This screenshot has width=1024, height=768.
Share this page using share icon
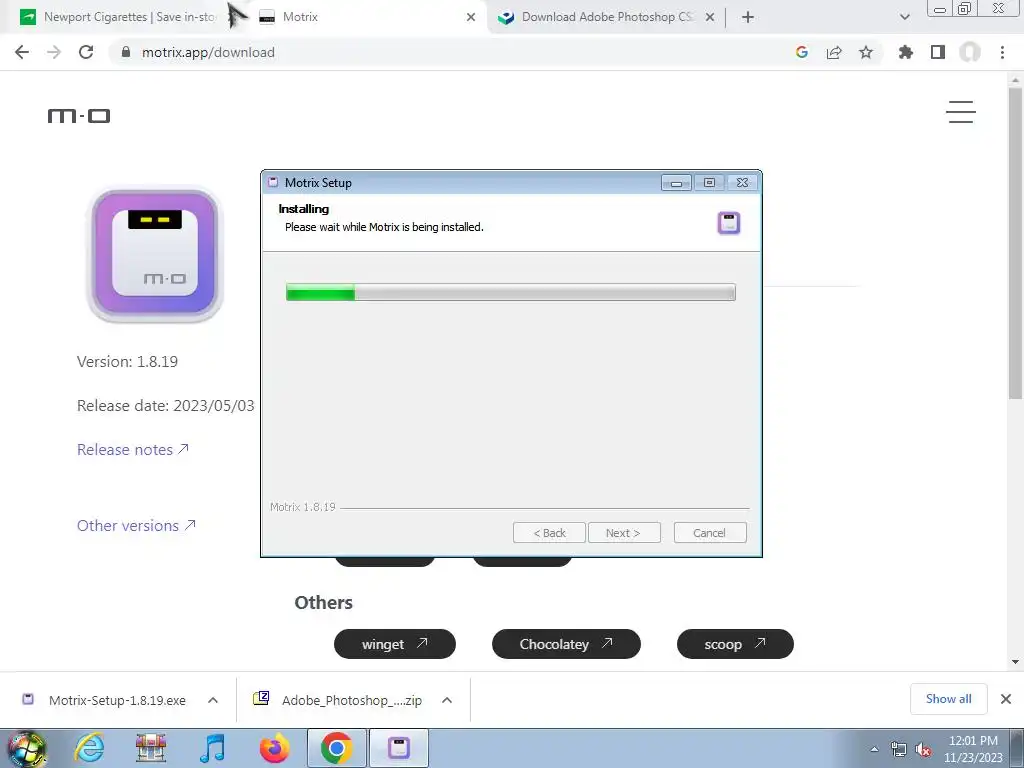coord(834,52)
